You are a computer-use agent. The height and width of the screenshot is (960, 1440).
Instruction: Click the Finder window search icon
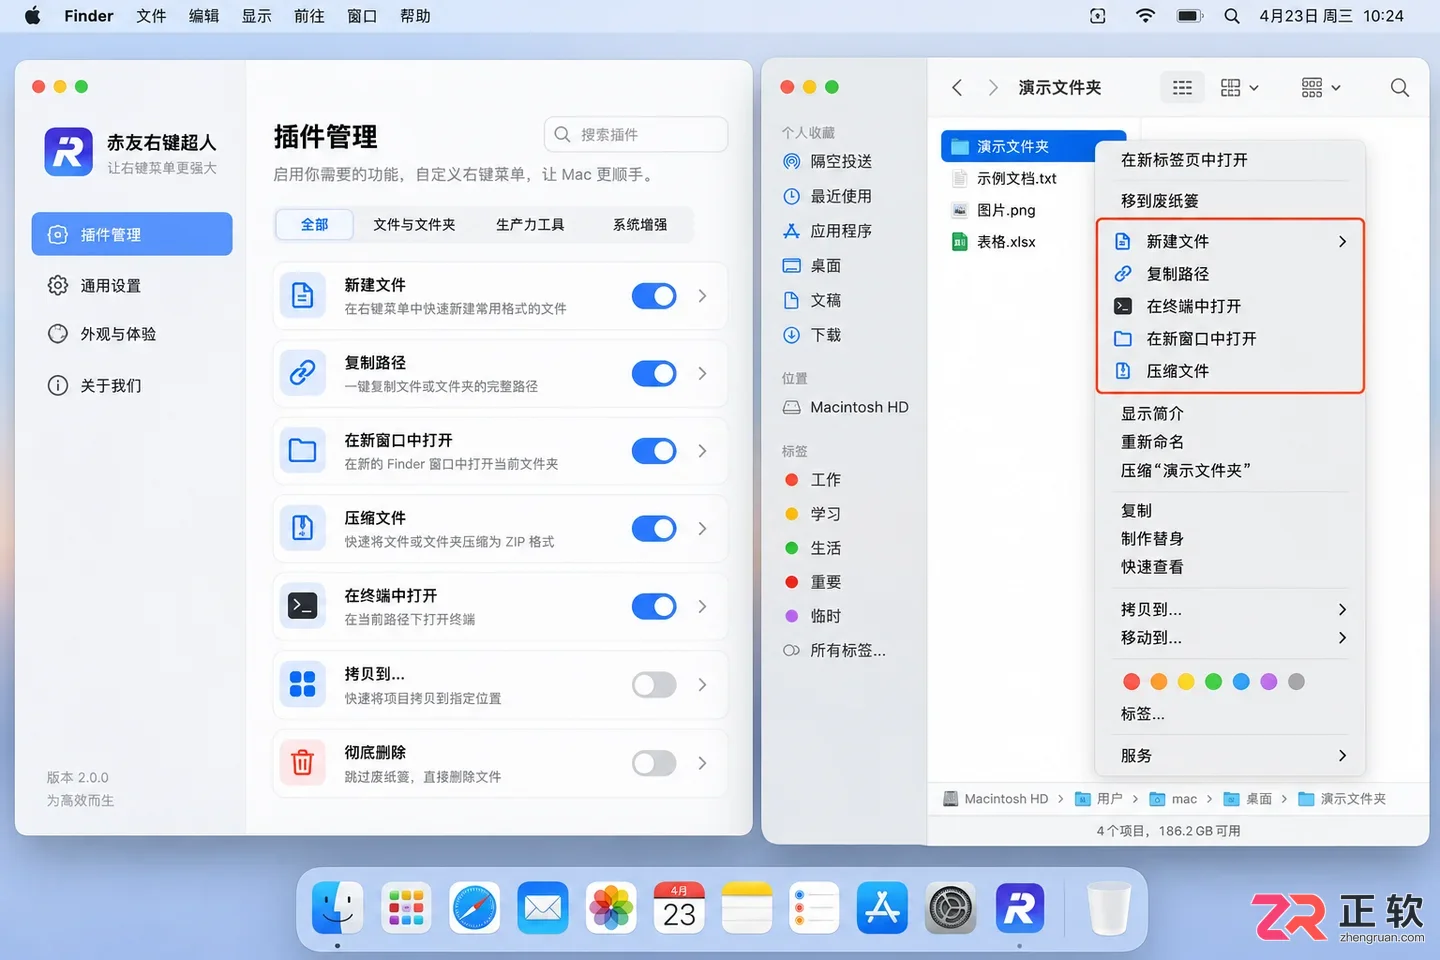[x=1400, y=88]
